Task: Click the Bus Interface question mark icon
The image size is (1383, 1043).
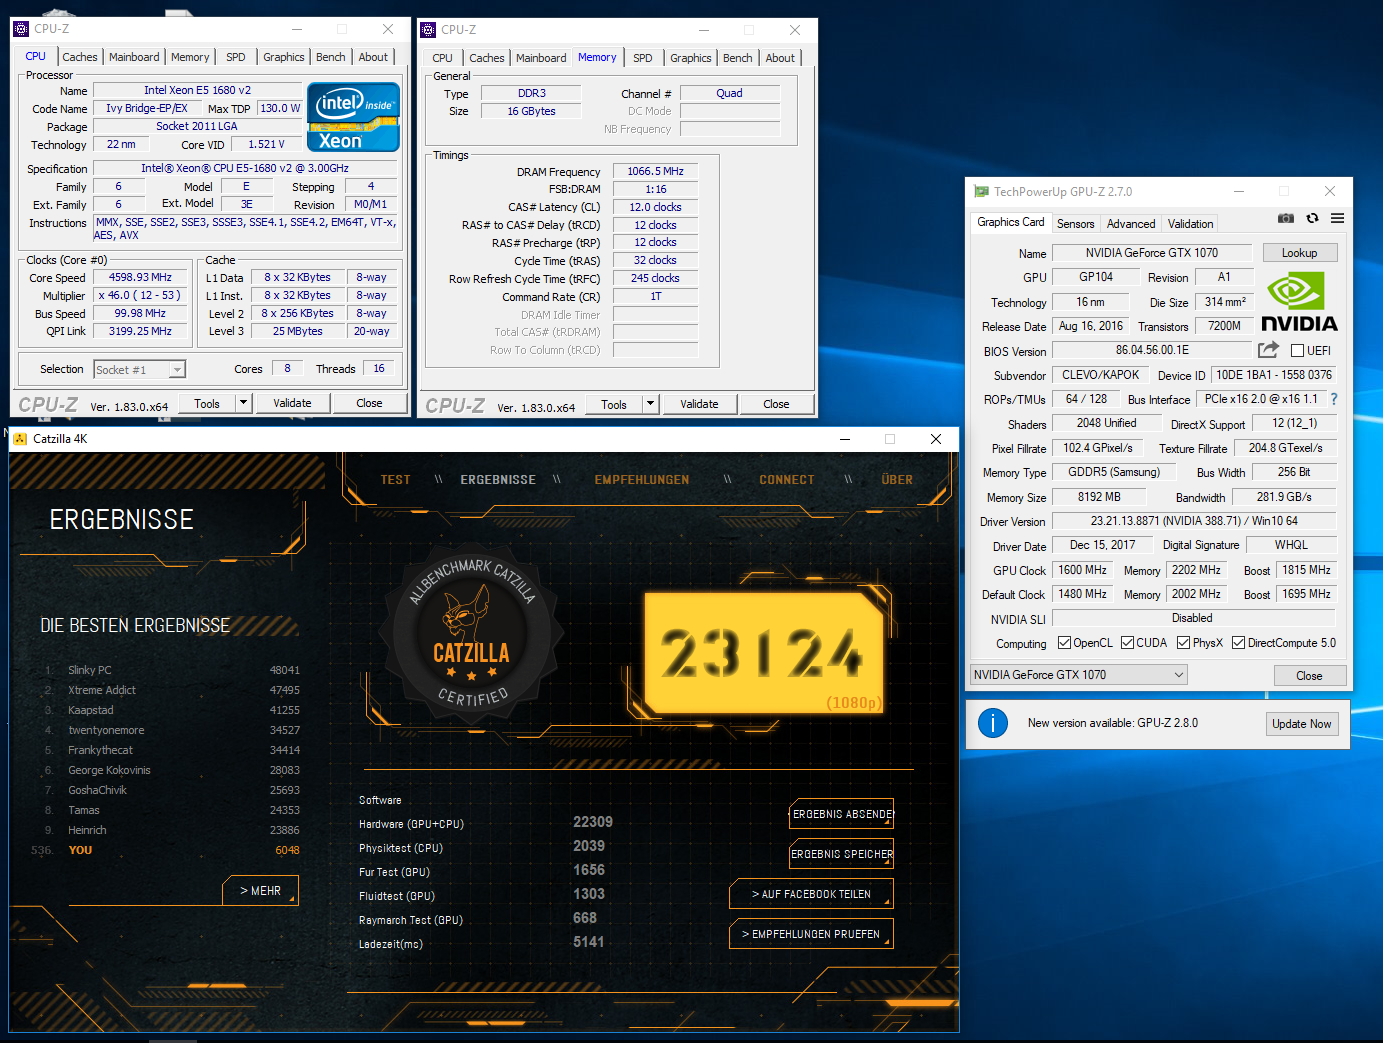Action: [x=1333, y=399]
